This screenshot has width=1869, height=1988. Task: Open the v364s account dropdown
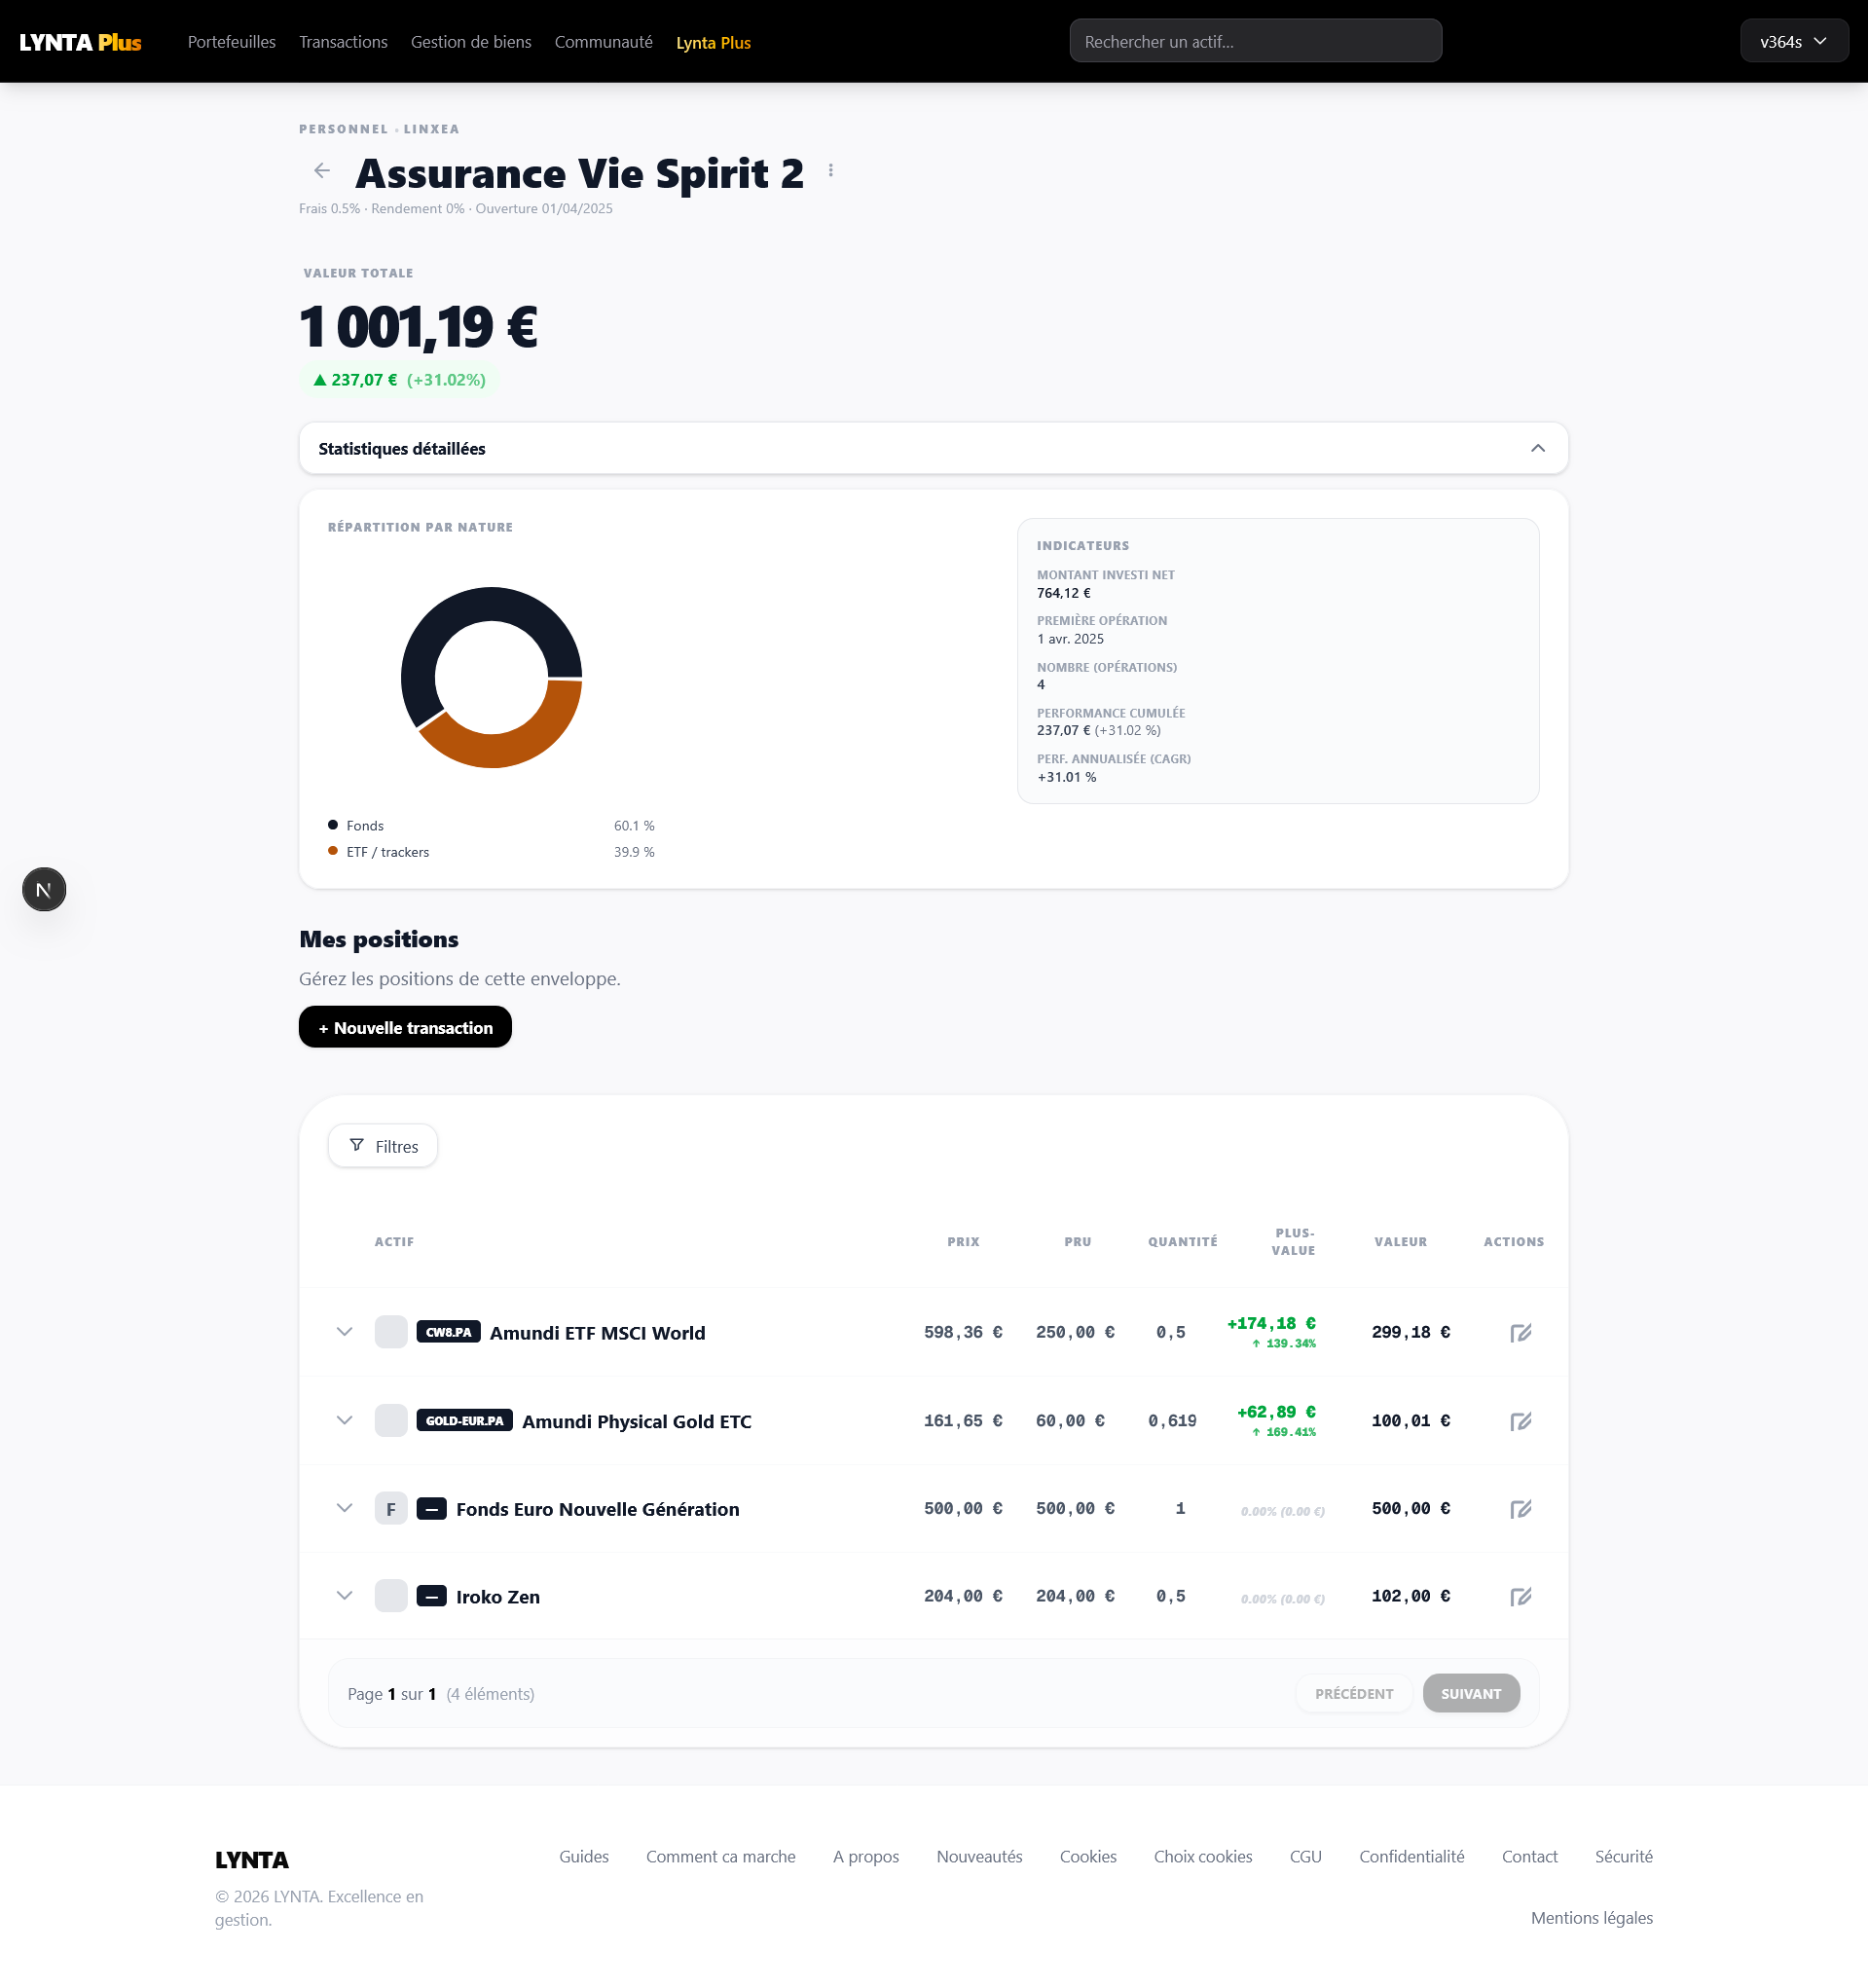[1795, 41]
